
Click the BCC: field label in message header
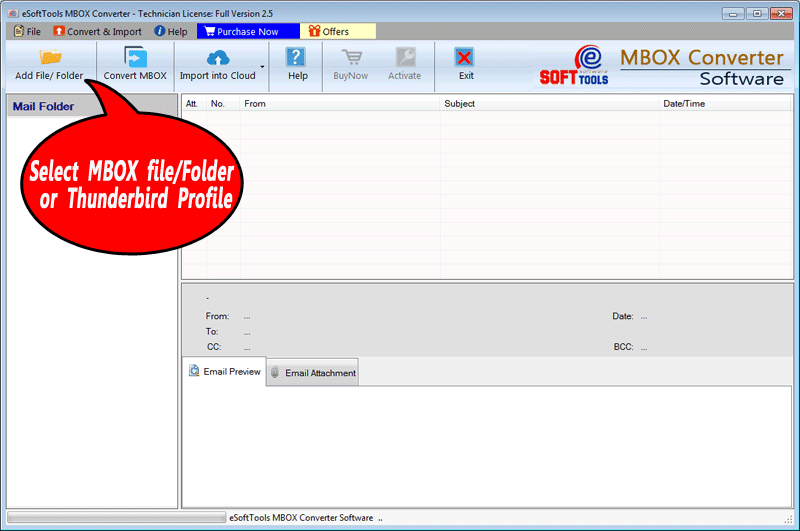623,347
